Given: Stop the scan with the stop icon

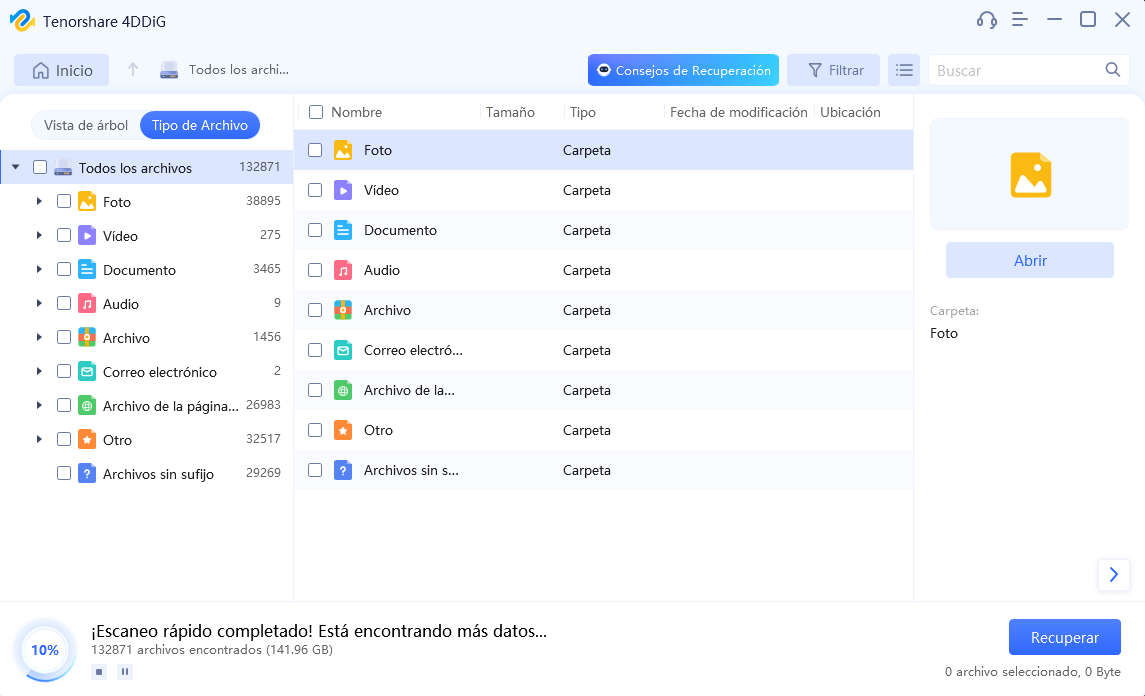Looking at the screenshot, I should [99, 671].
